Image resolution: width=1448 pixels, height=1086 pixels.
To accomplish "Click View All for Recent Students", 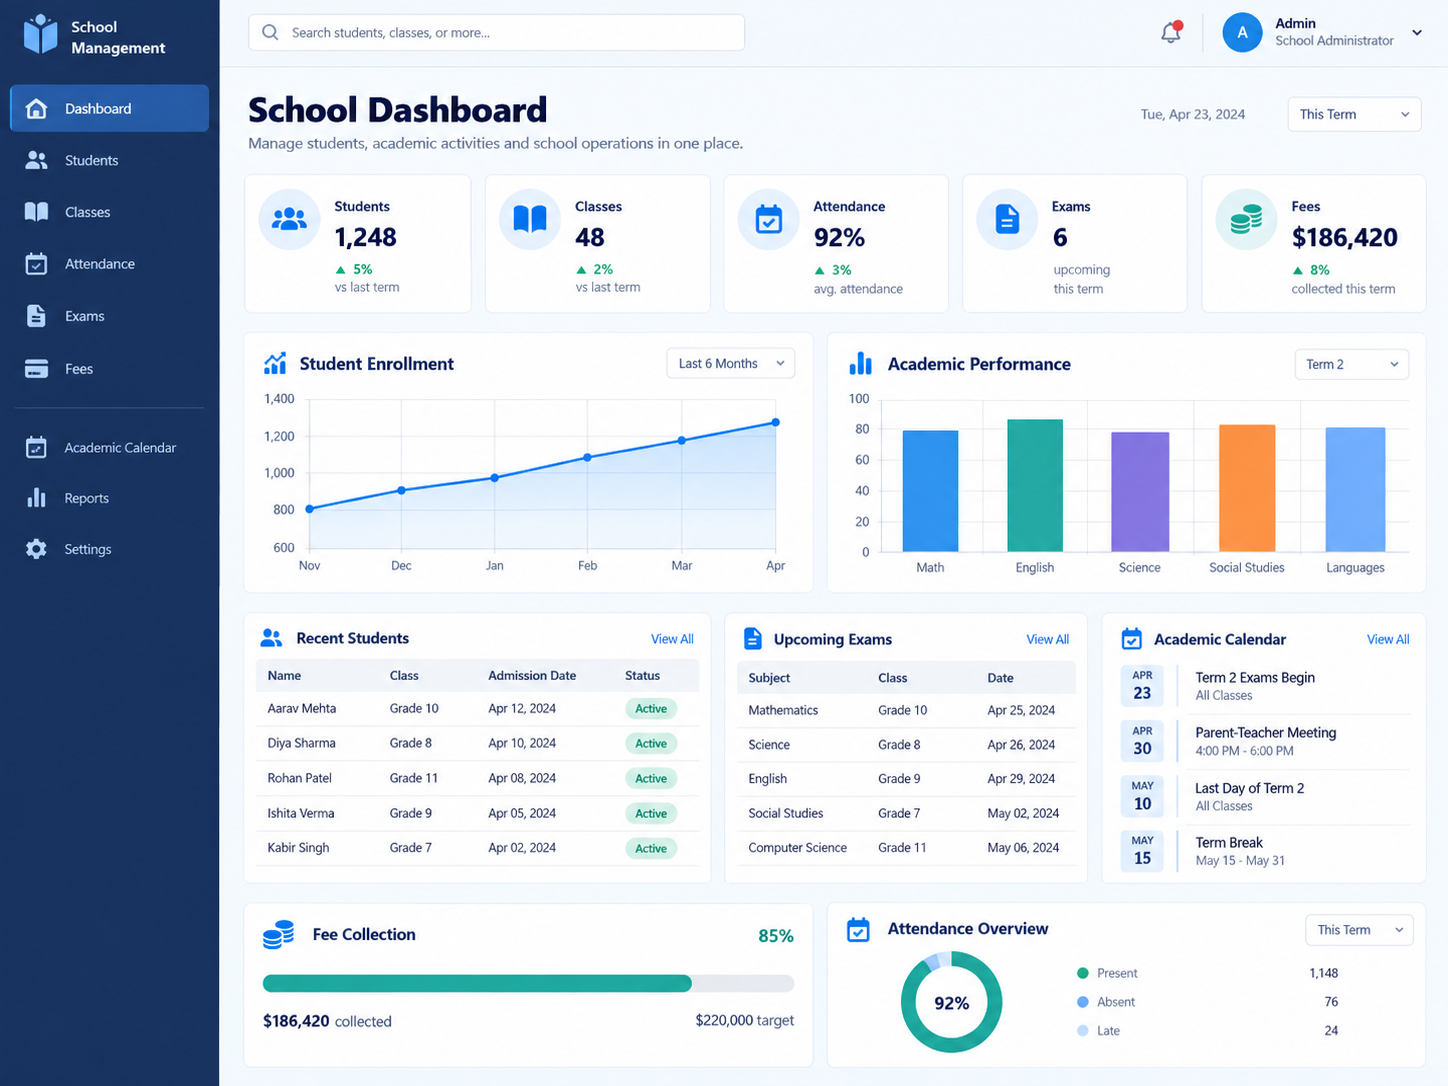I will click(672, 639).
